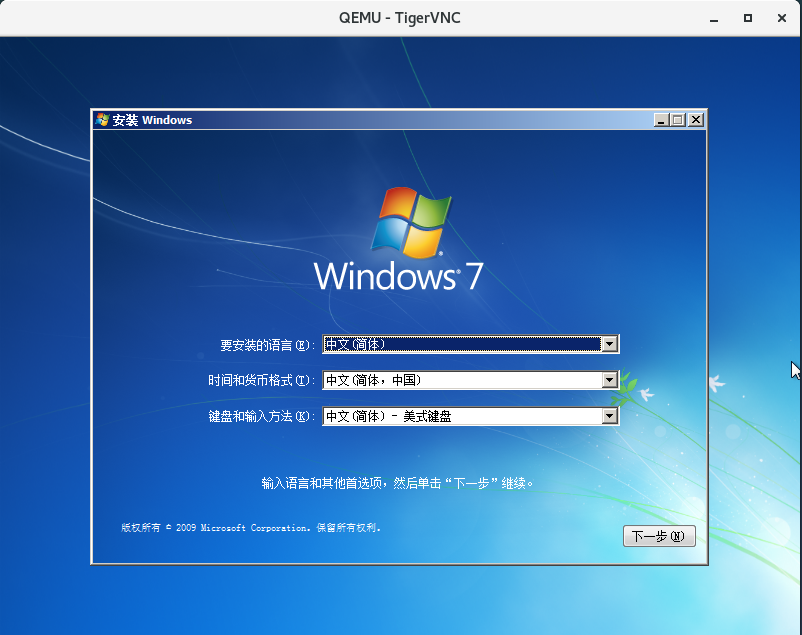Image resolution: width=802 pixels, height=635 pixels.
Task: Maximize the 安装 Windows dialog
Action: point(678,120)
